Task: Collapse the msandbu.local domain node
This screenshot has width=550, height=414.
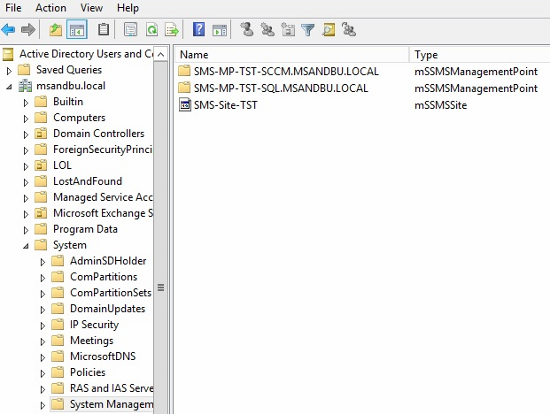Action: pyautogui.click(x=9, y=86)
